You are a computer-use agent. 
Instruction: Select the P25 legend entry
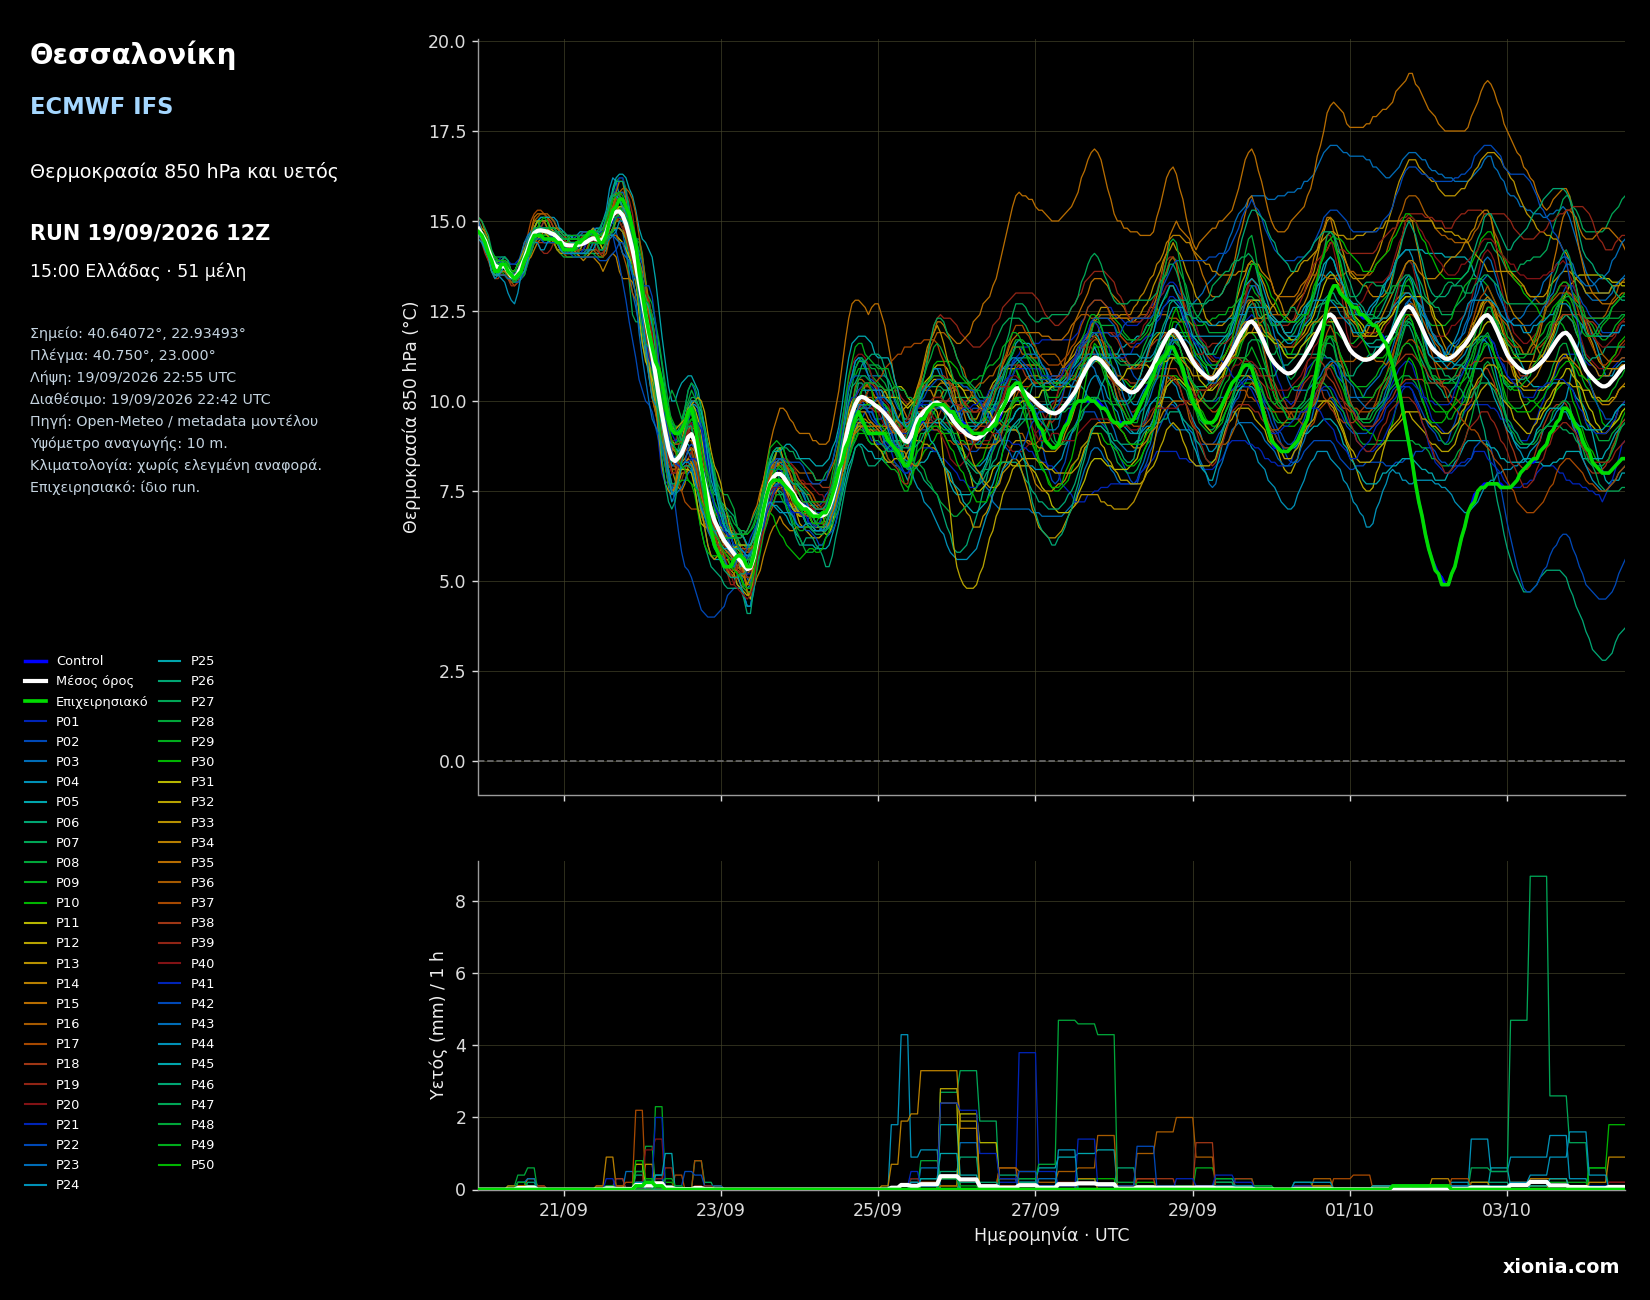(187, 661)
